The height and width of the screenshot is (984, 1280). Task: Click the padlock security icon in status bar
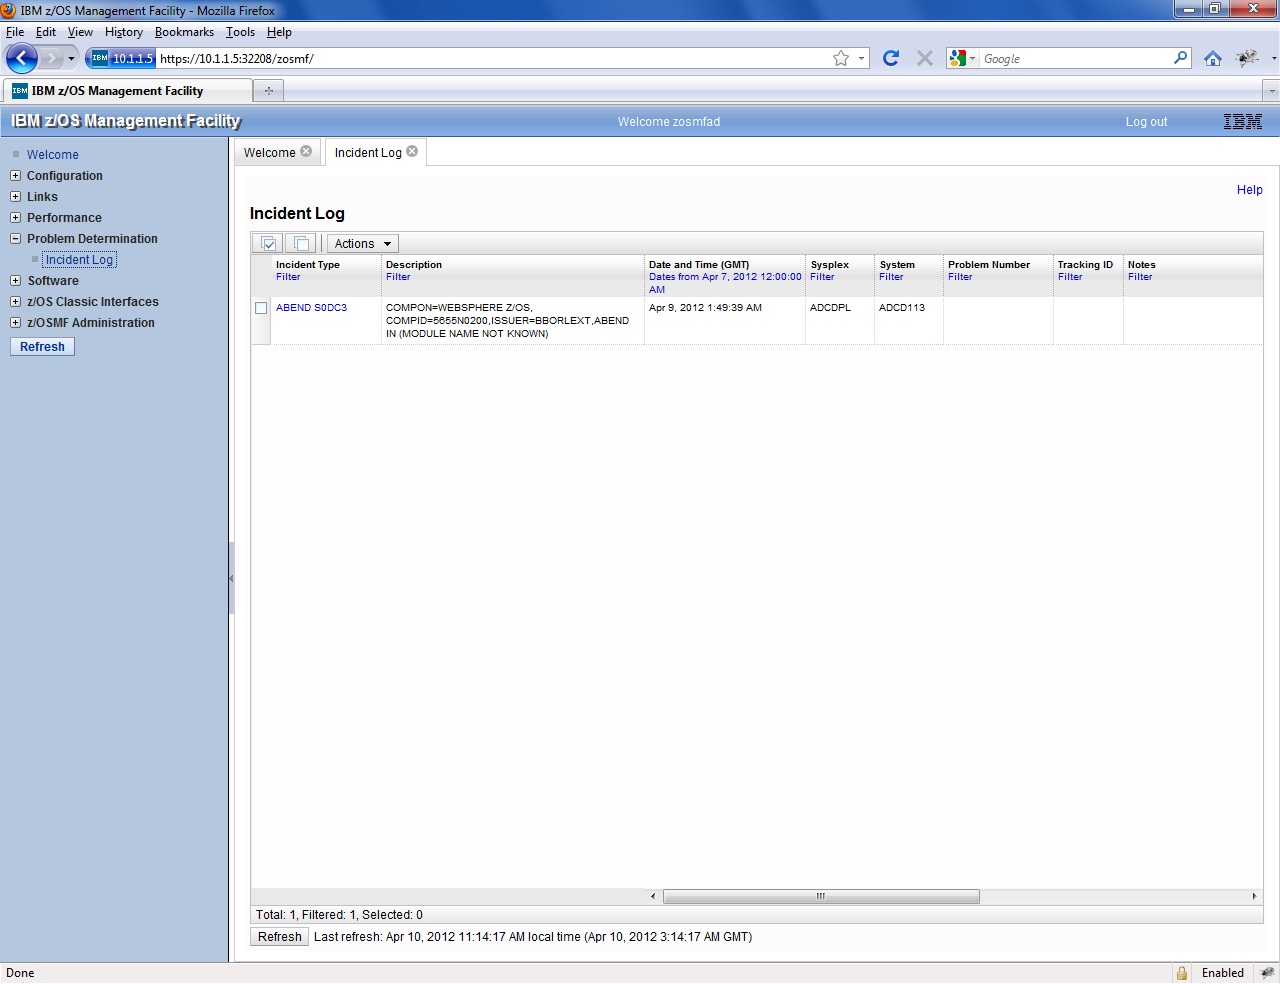1182,973
